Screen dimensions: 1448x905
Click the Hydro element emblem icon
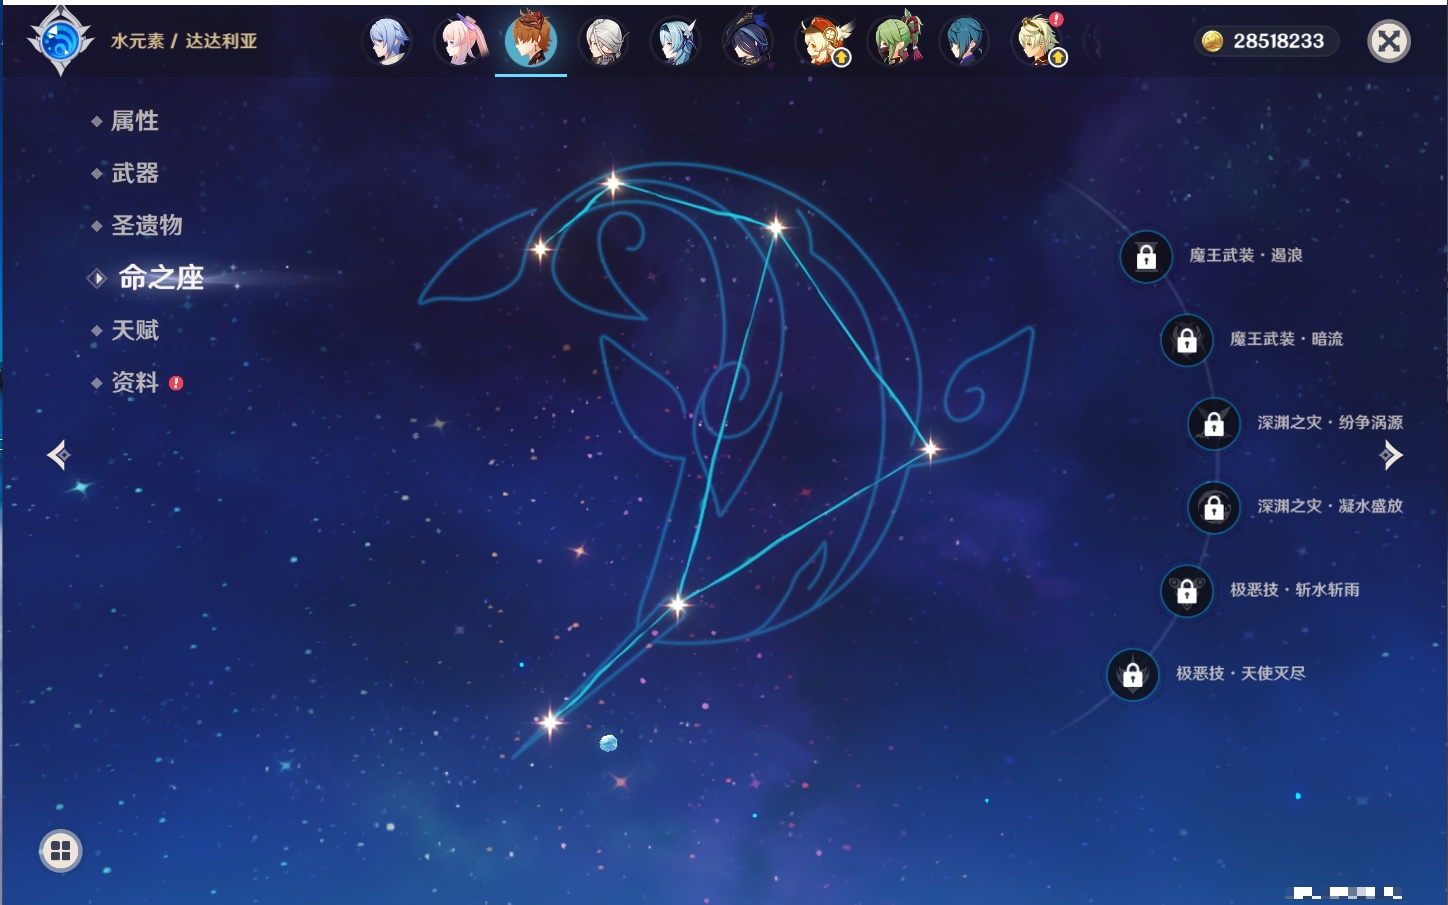coord(60,41)
